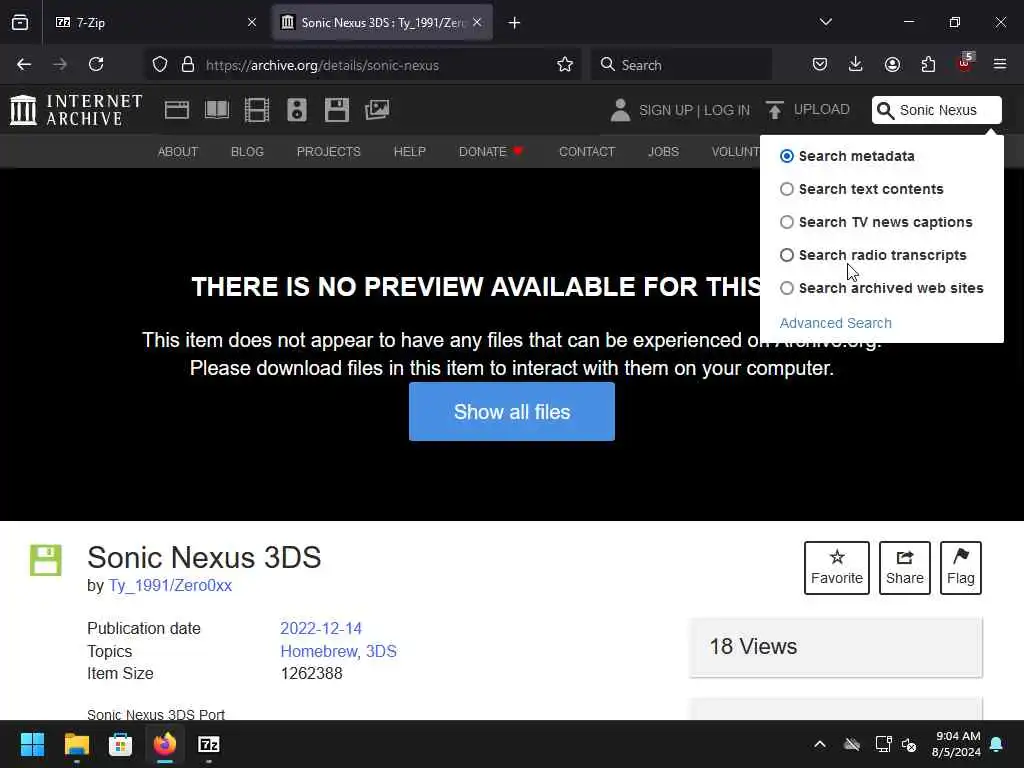
Task: Open the Firefox account icon
Action: coord(892,65)
